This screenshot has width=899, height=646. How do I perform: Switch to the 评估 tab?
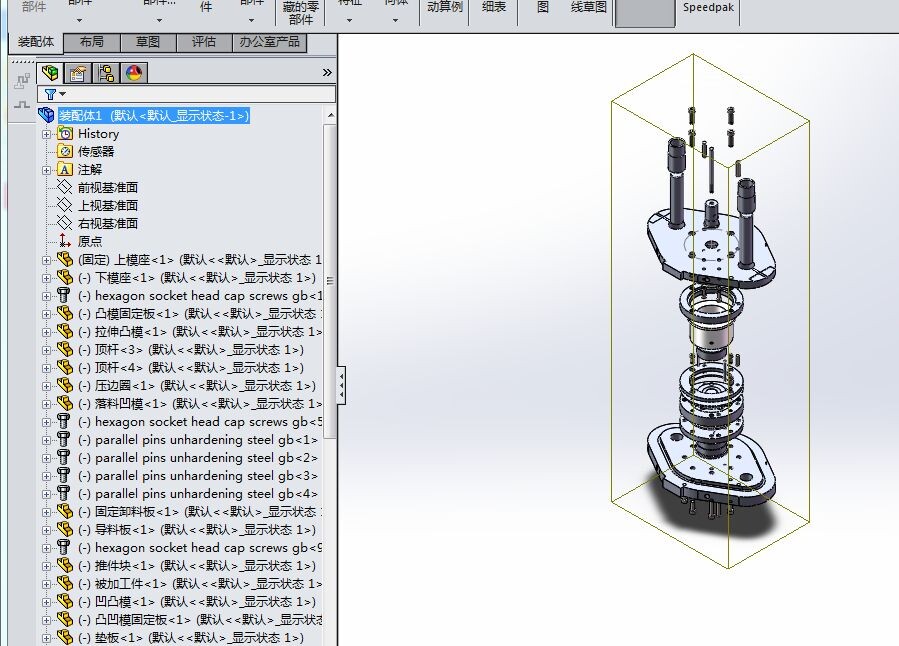point(204,42)
